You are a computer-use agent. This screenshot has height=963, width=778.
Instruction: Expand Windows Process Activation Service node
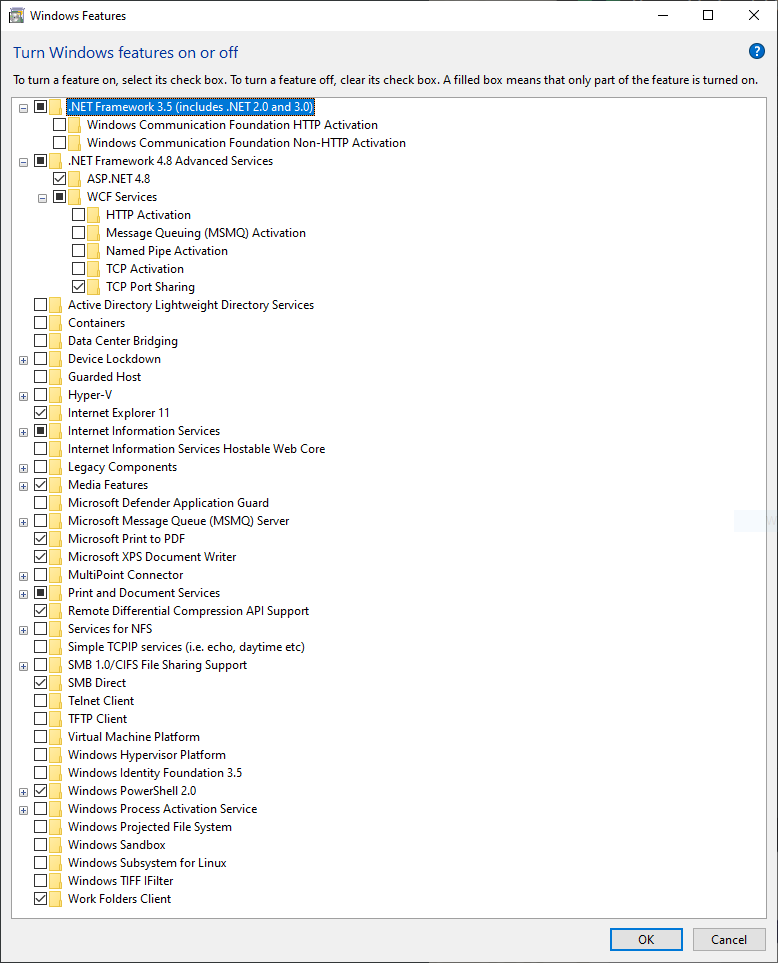[x=23, y=810]
